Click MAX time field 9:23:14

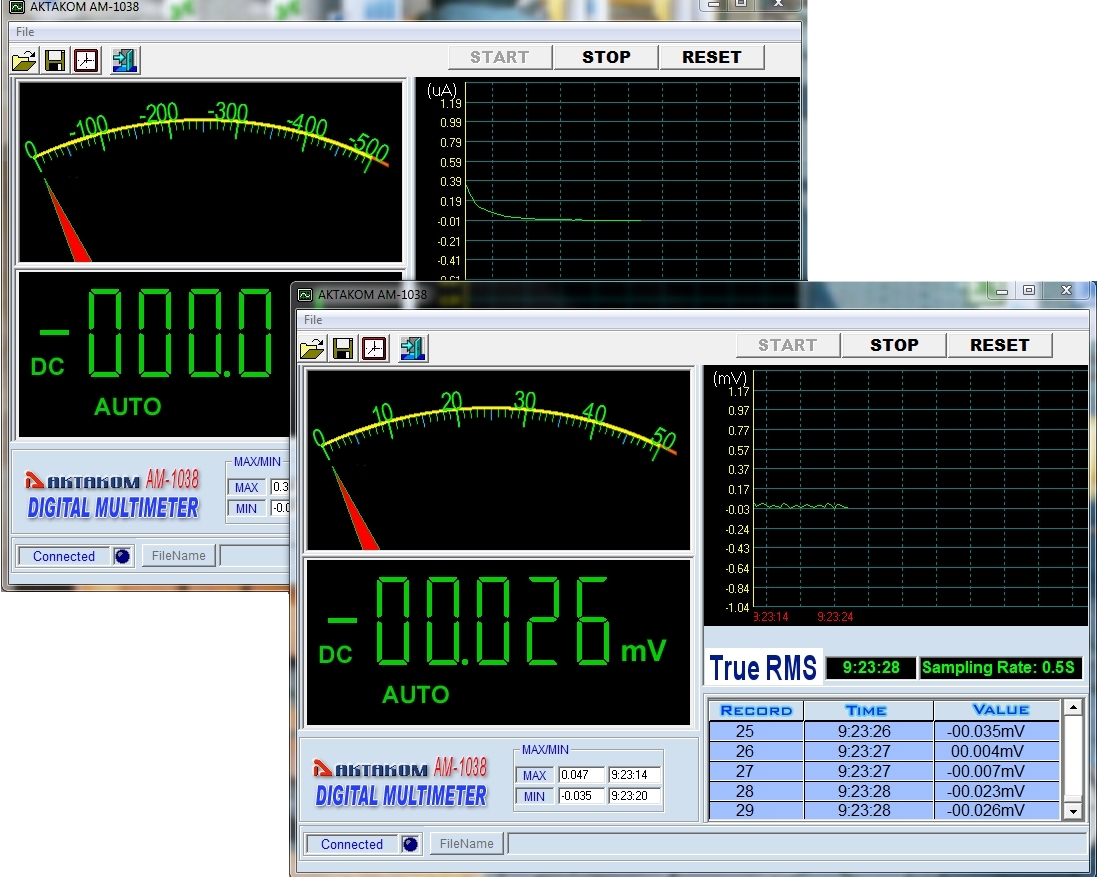[634, 775]
